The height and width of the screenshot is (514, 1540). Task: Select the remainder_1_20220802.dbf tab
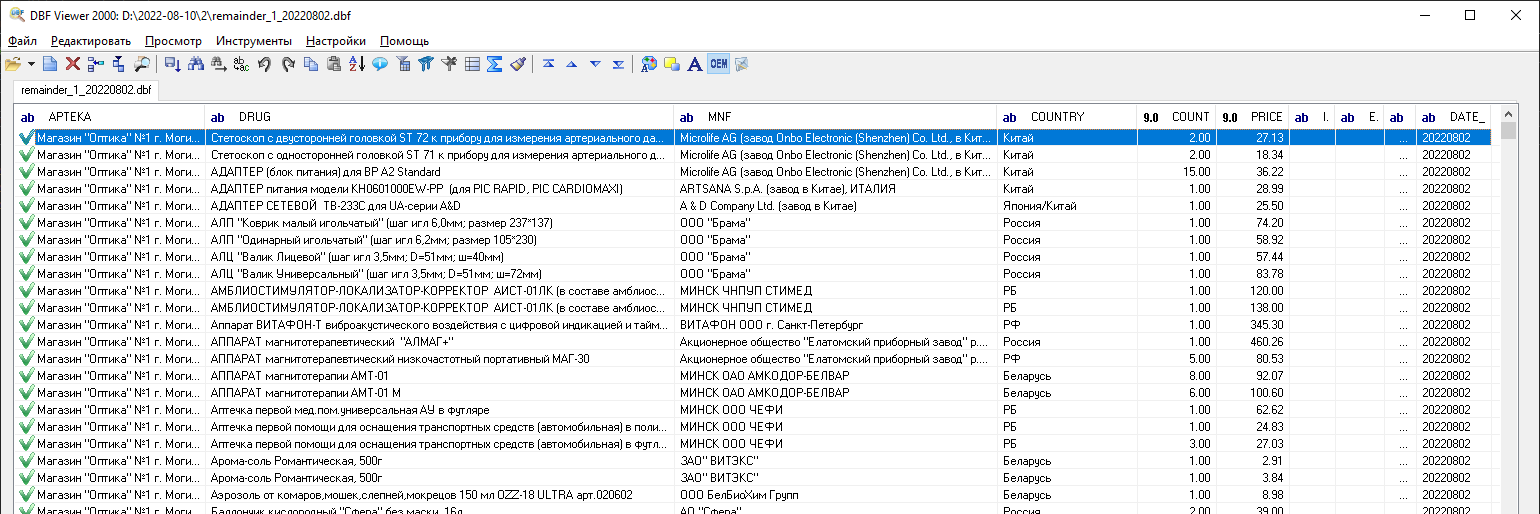coord(86,90)
